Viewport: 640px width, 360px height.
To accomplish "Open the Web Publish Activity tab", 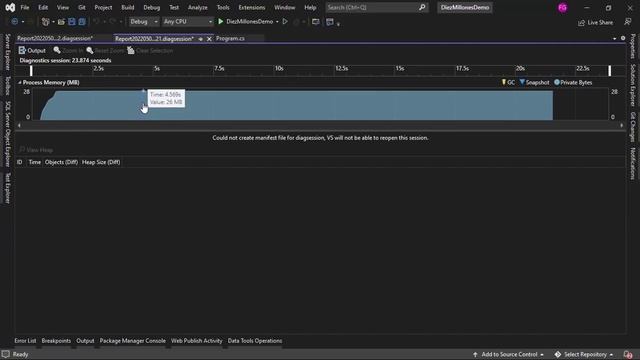I will point(196,341).
